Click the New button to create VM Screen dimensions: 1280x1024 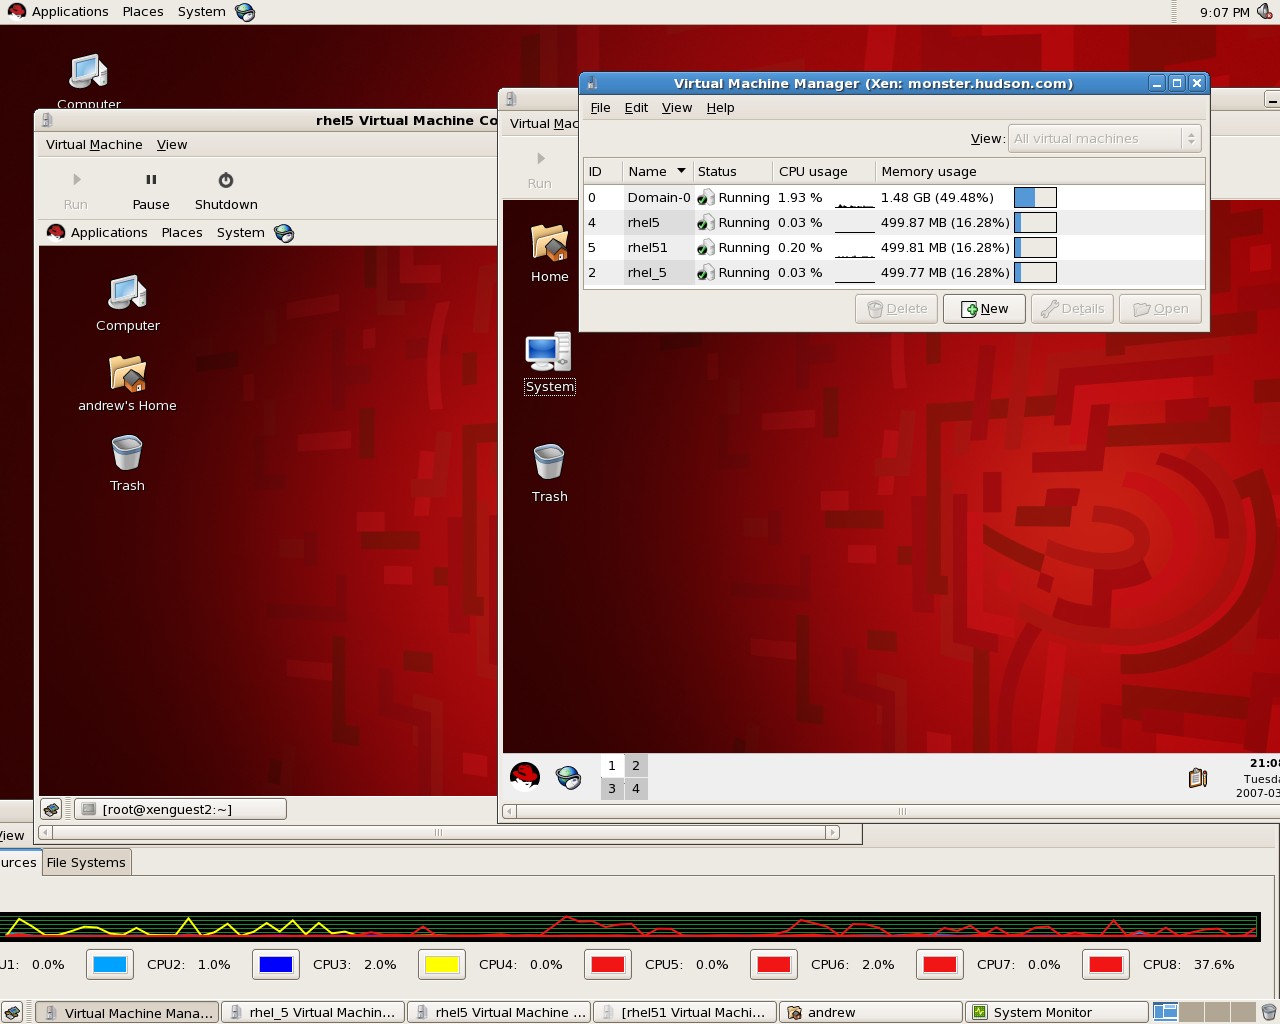click(x=984, y=309)
